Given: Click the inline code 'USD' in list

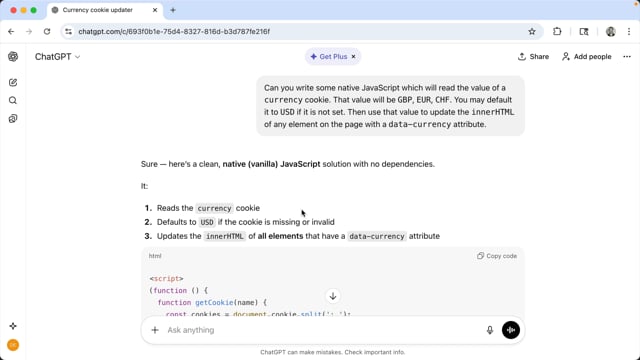Looking at the screenshot, I should pyautogui.click(x=207, y=222).
